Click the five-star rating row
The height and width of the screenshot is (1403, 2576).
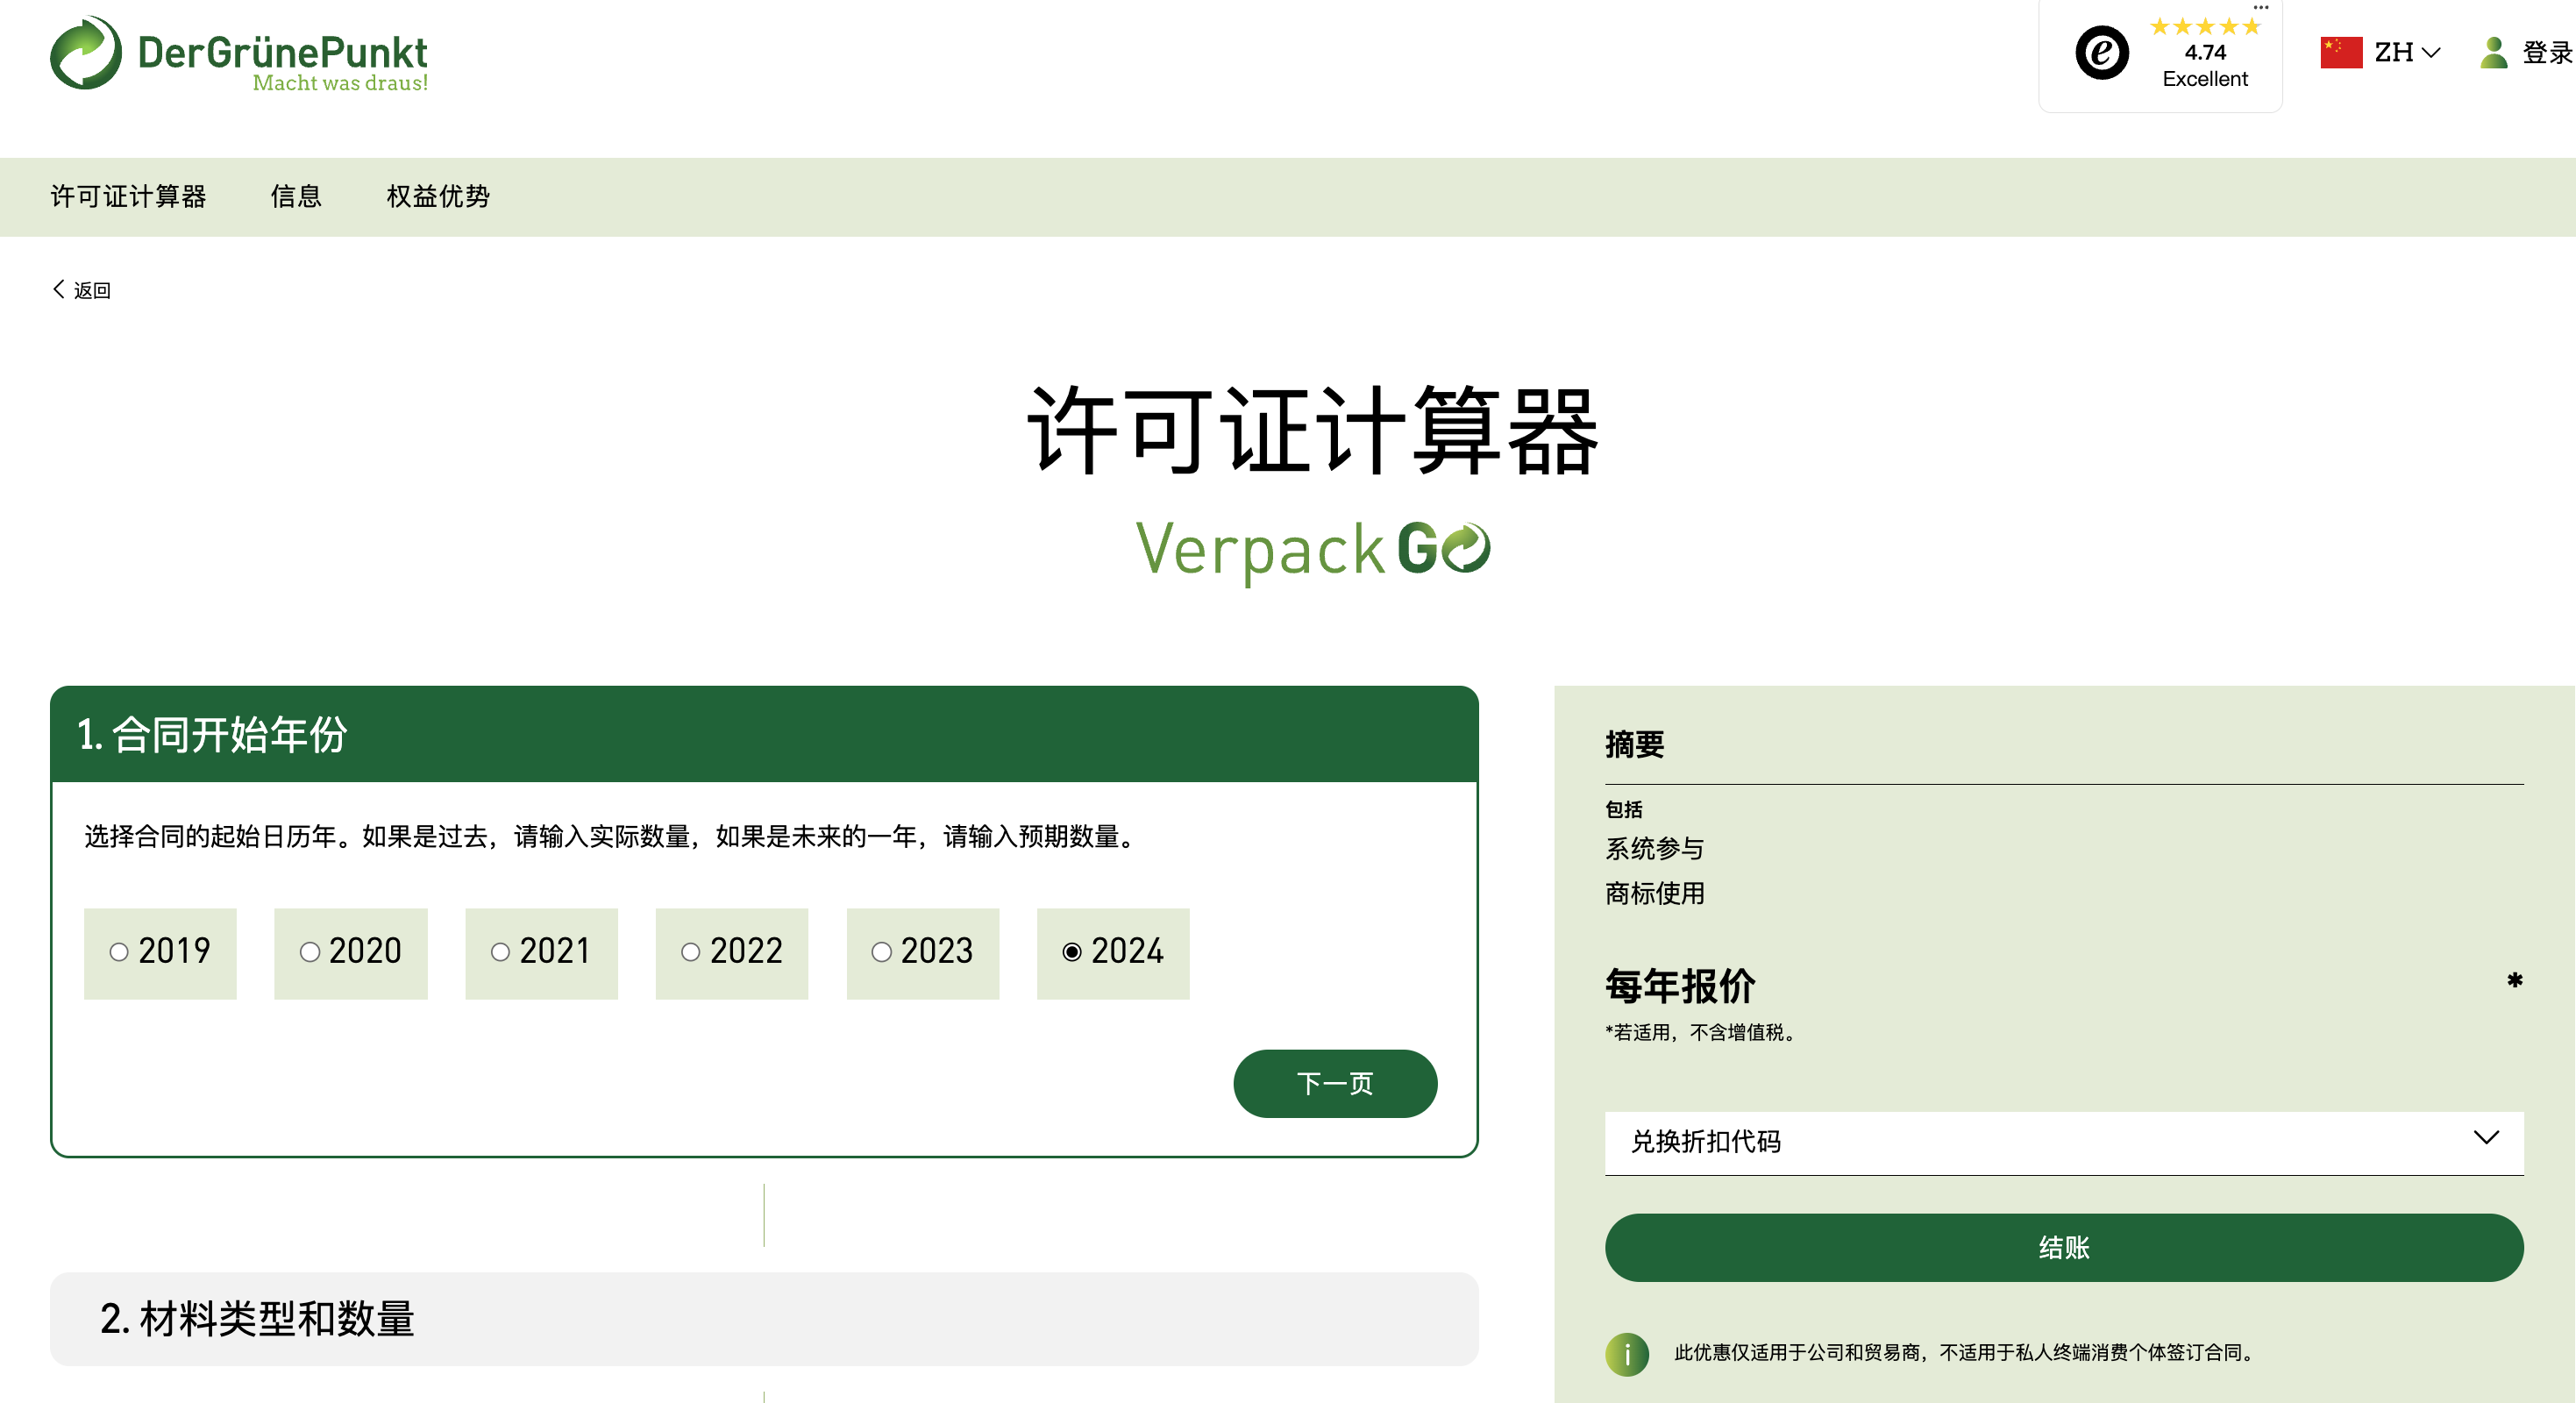click(x=2205, y=26)
